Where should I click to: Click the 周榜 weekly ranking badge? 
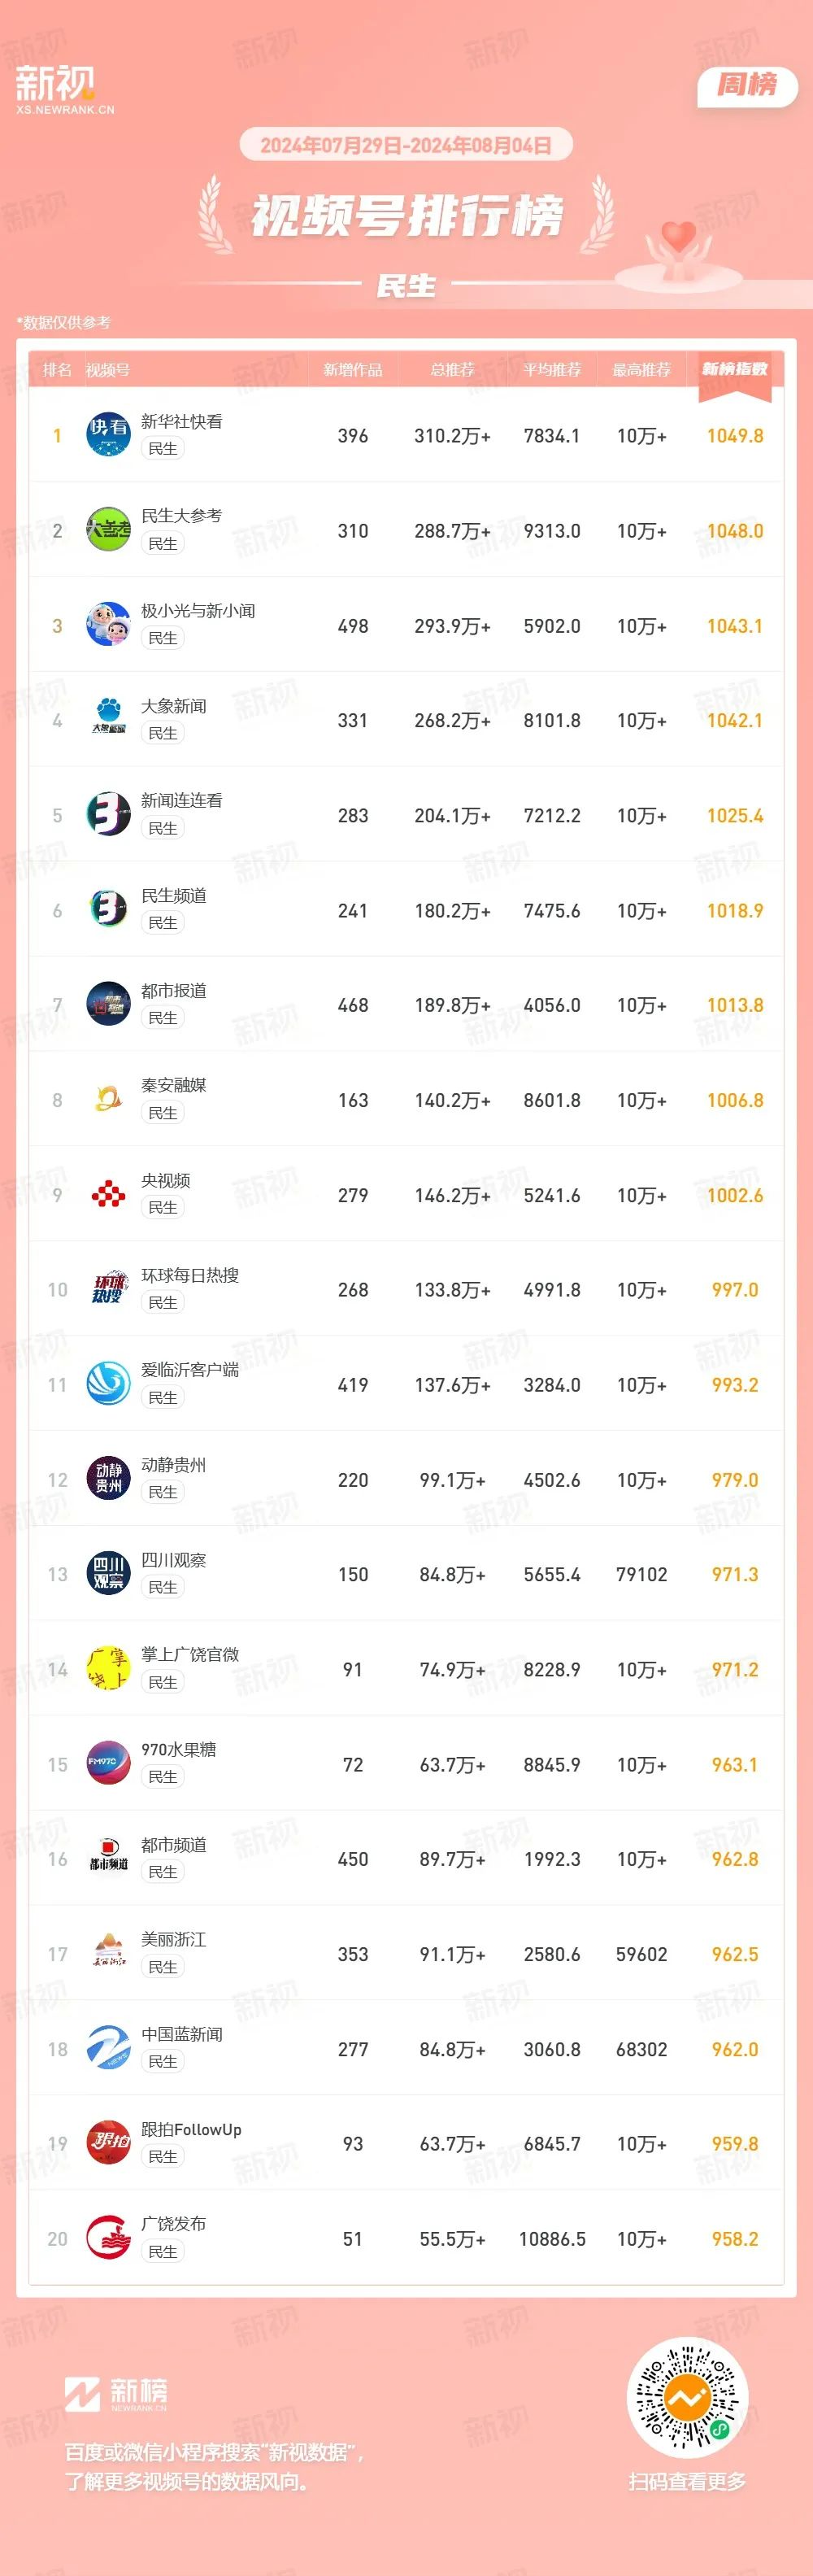tap(747, 85)
